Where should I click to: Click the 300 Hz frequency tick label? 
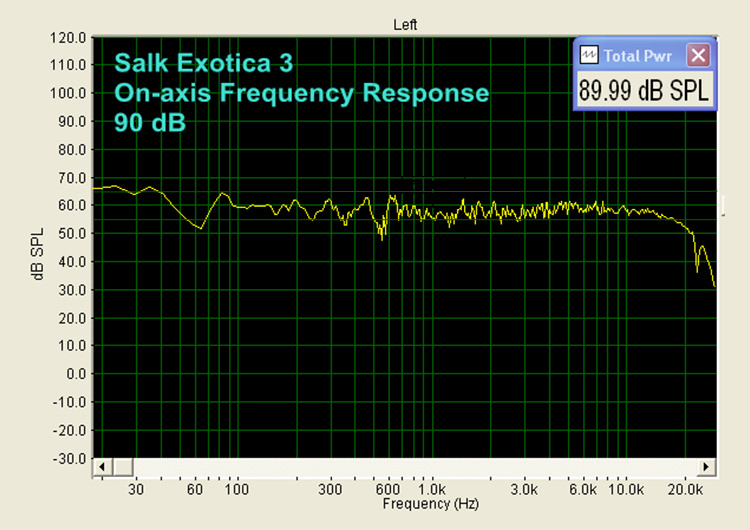tap(331, 489)
